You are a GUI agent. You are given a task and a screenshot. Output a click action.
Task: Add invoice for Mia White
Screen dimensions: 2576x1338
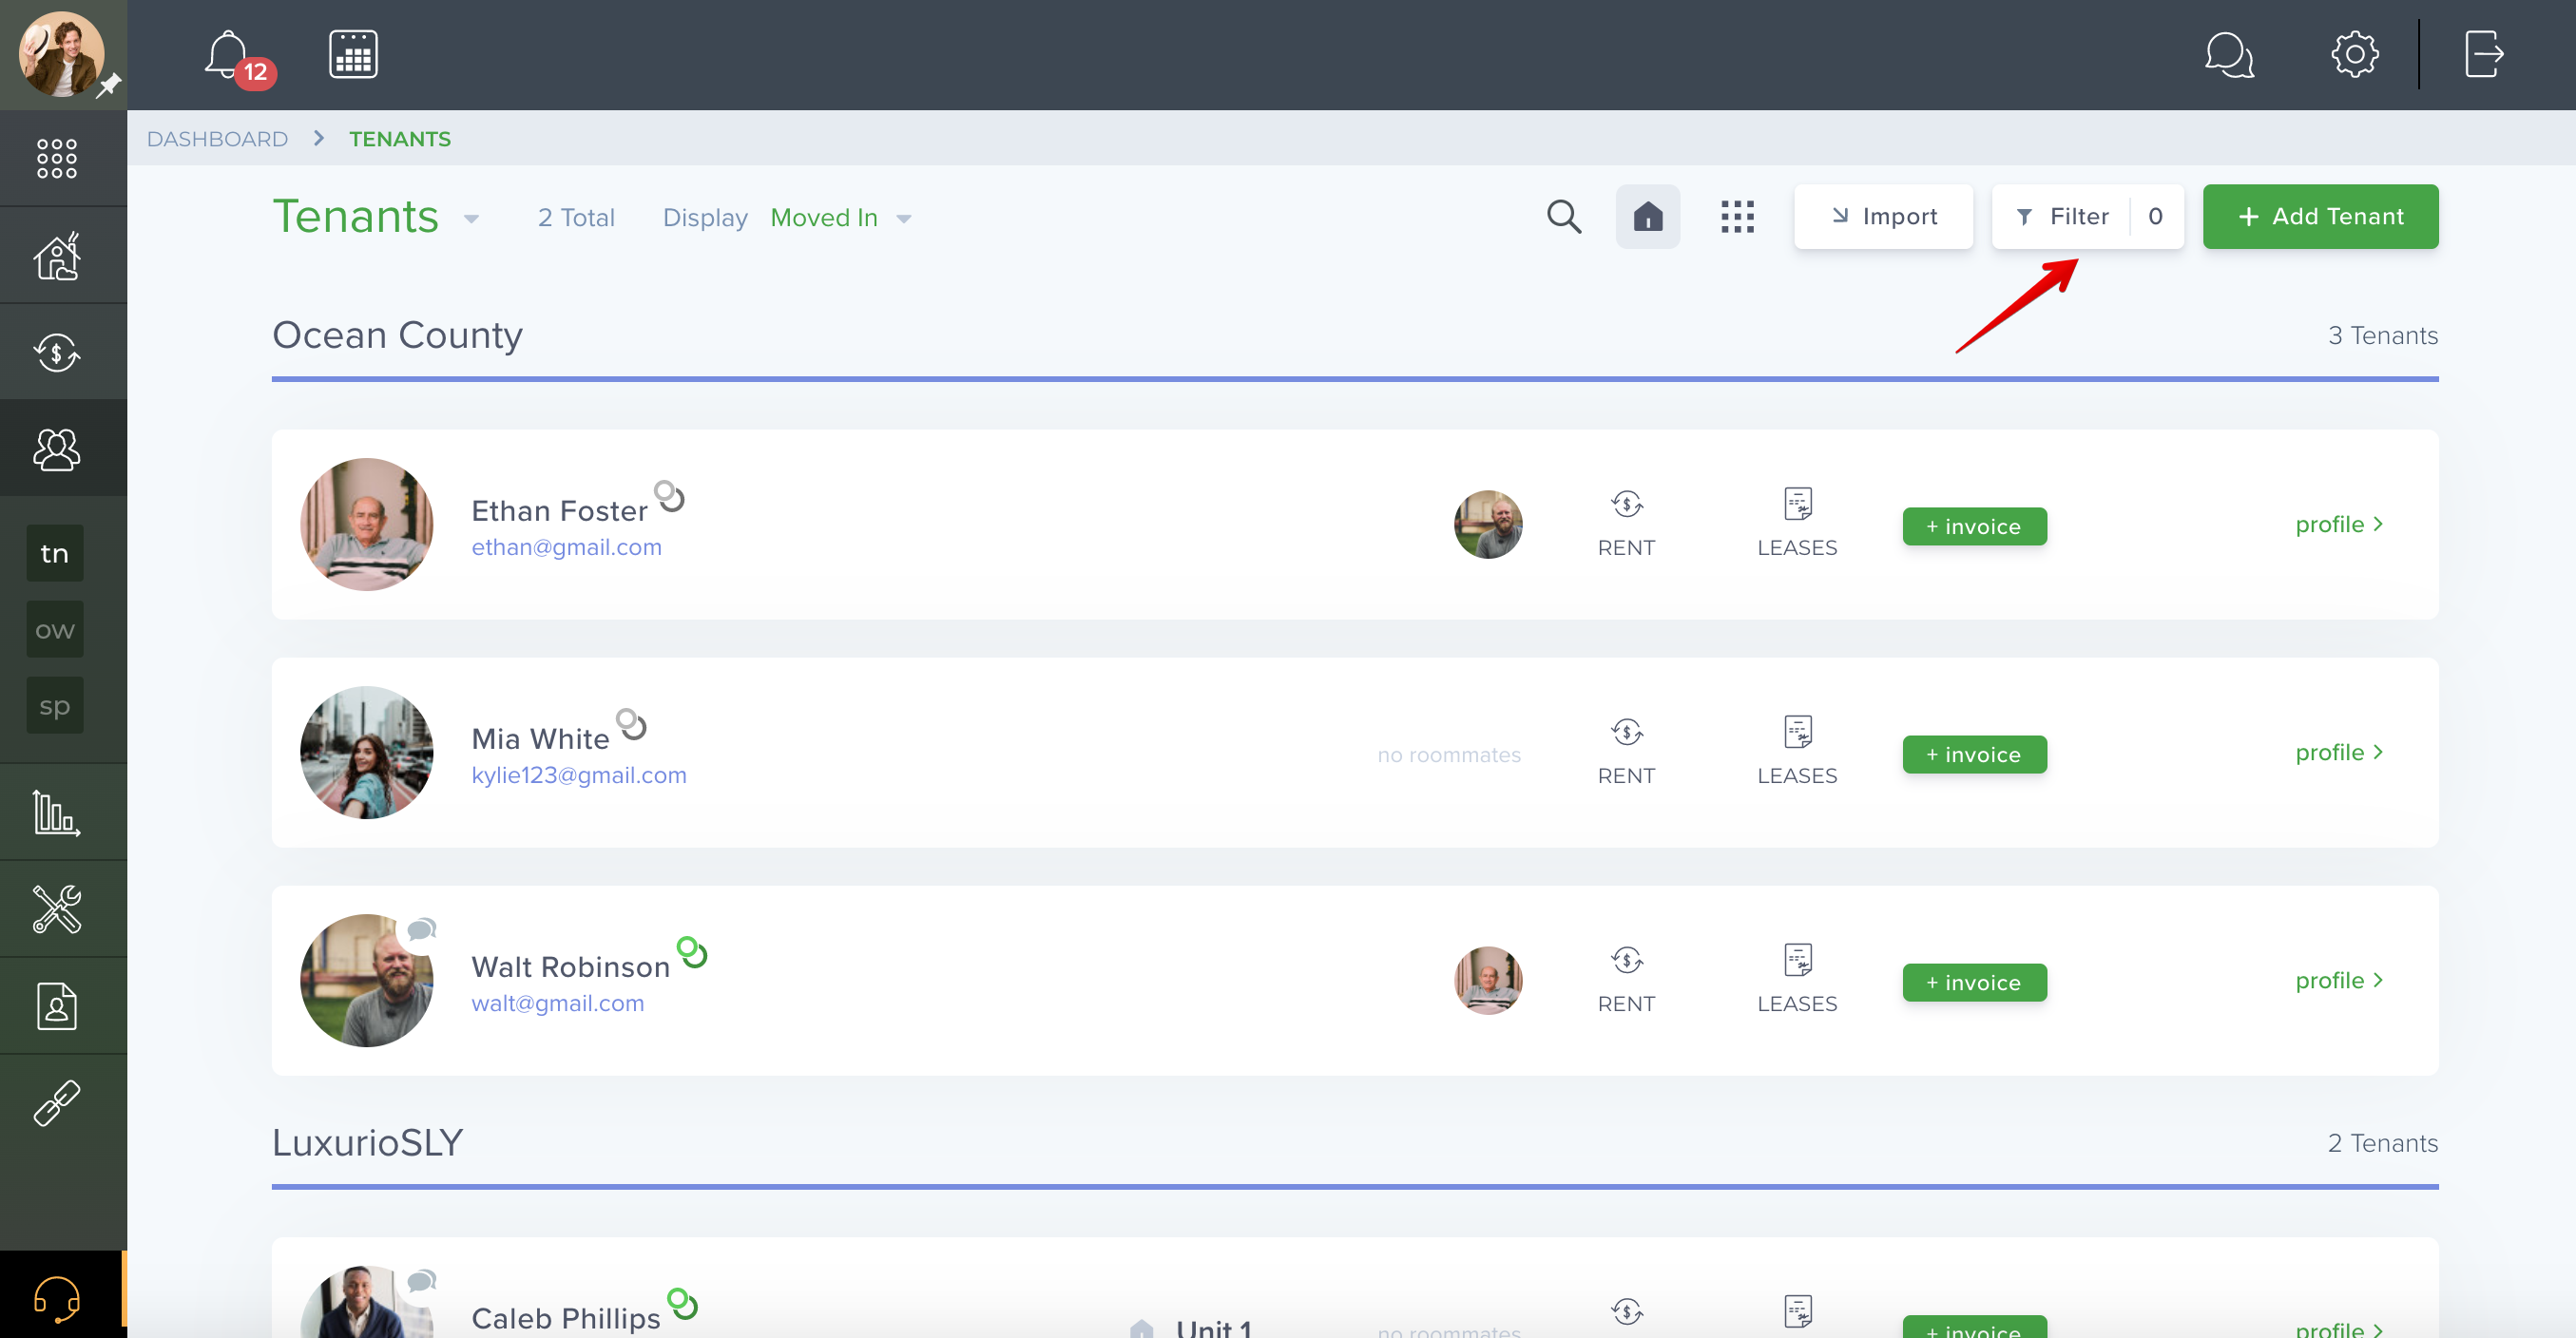point(1974,754)
